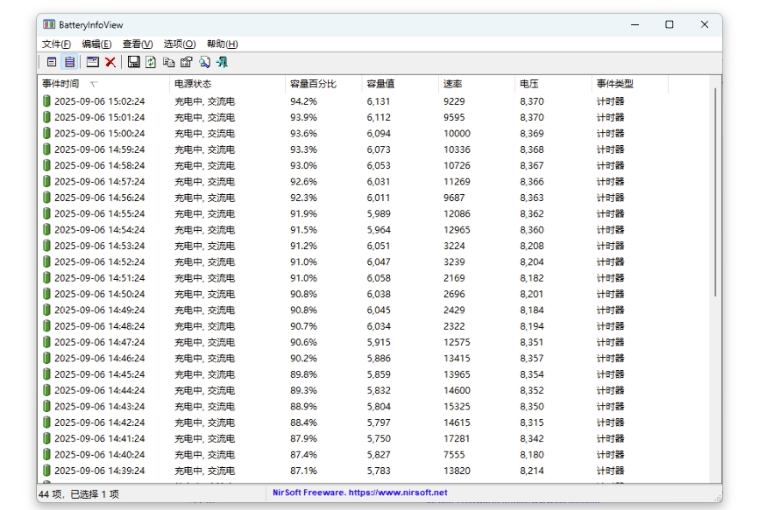Open the 编辑(E) menu

tap(96, 44)
